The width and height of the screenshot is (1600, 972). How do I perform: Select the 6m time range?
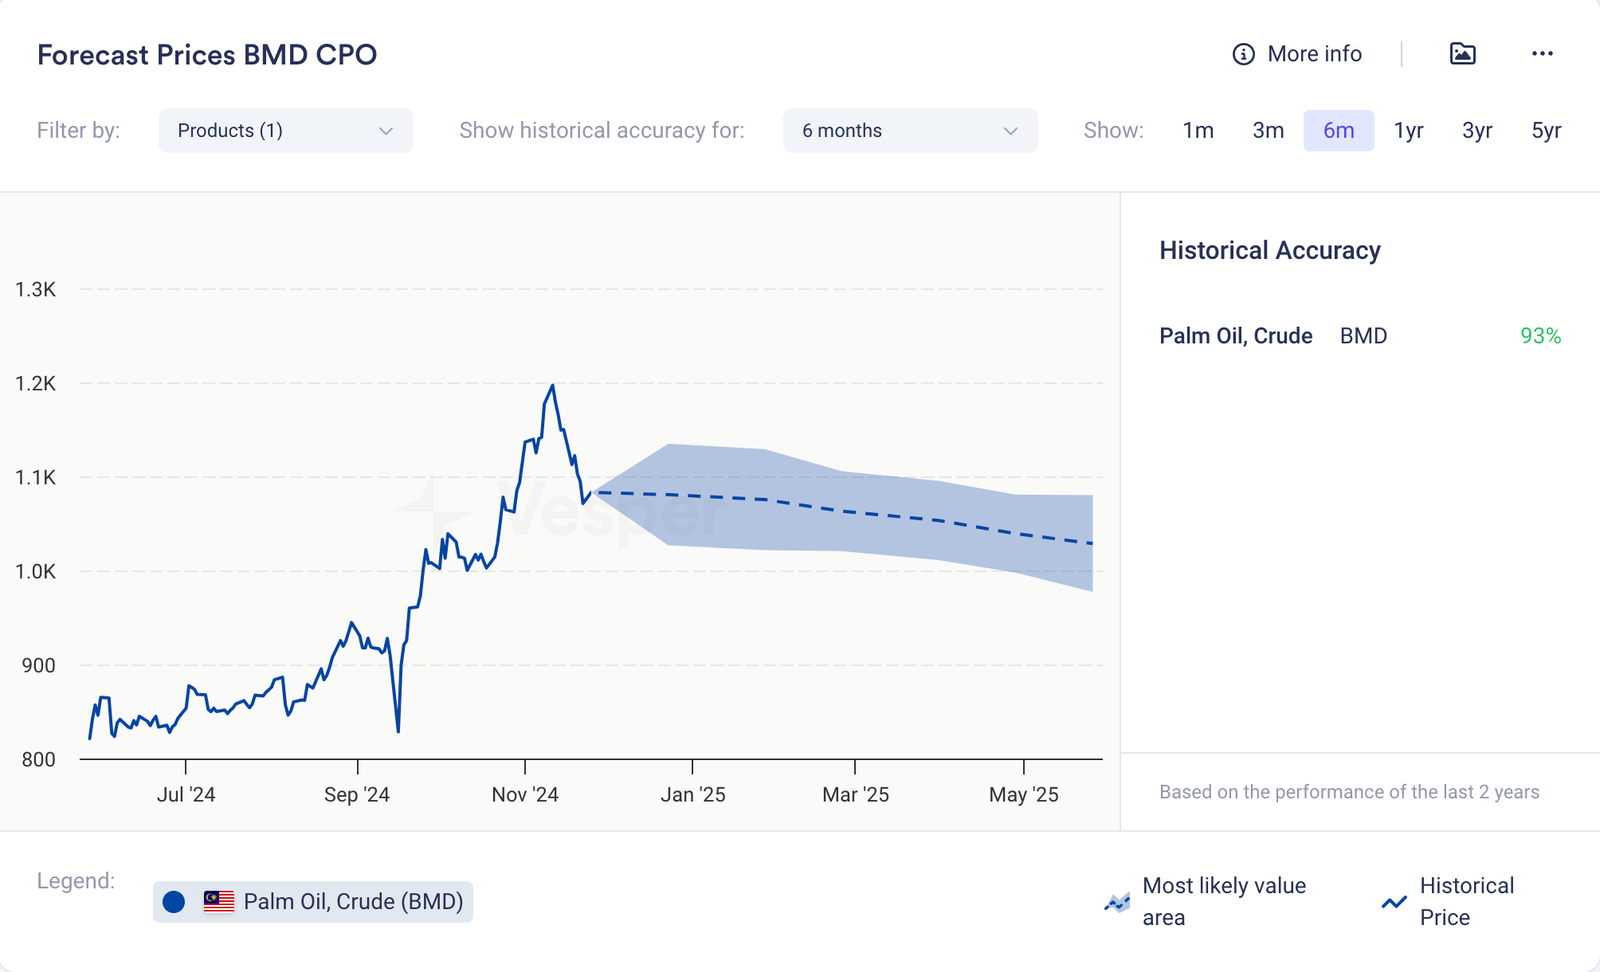pos(1338,131)
